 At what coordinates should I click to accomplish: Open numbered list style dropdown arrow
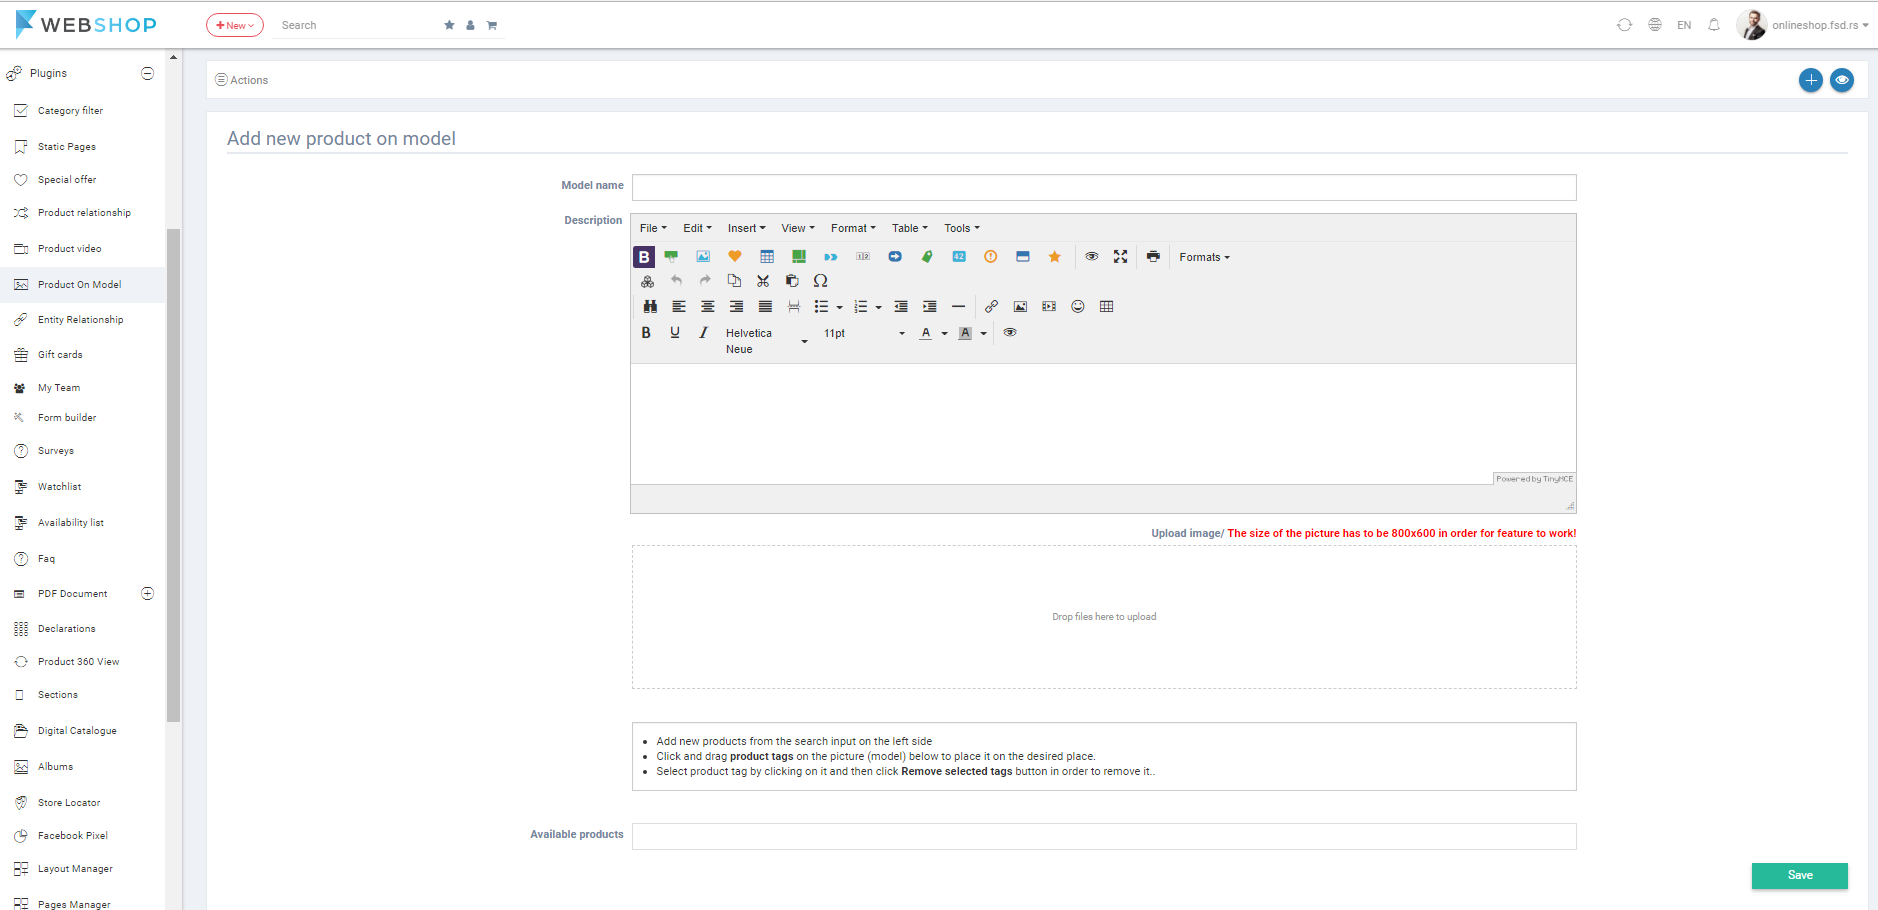(x=878, y=307)
